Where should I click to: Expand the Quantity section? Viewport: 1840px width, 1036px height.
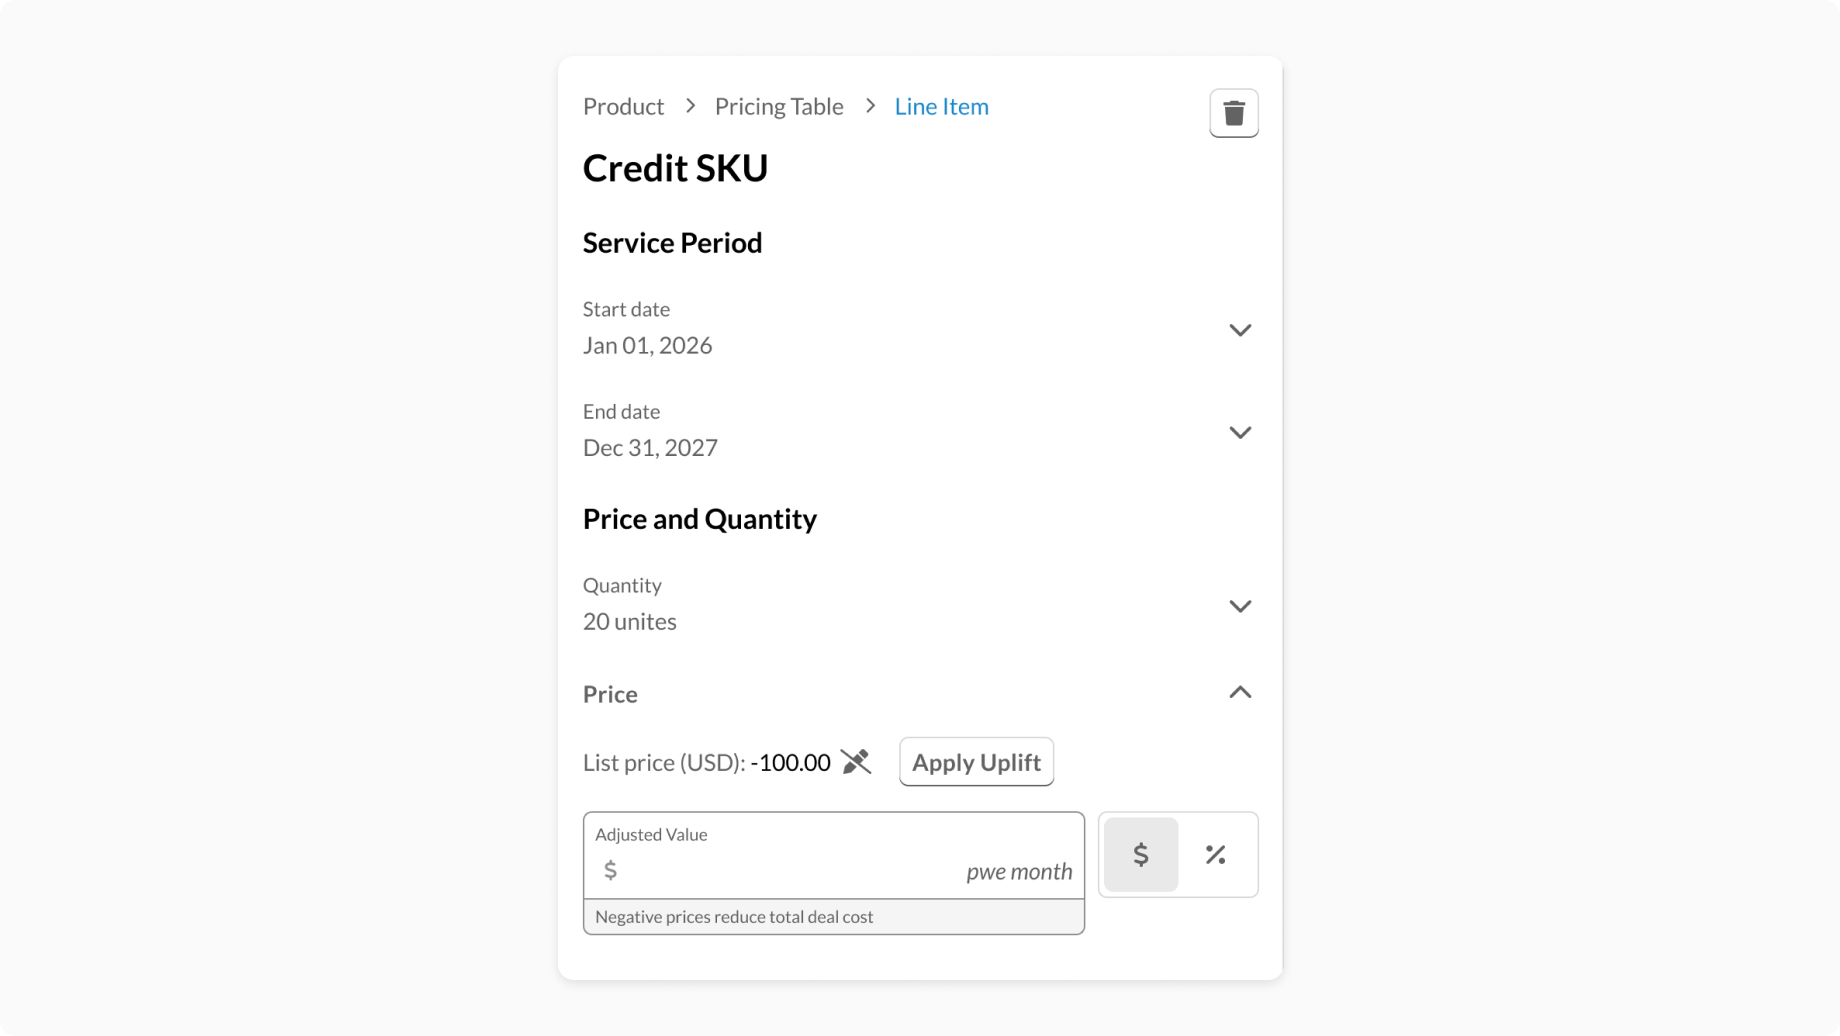(x=1240, y=606)
